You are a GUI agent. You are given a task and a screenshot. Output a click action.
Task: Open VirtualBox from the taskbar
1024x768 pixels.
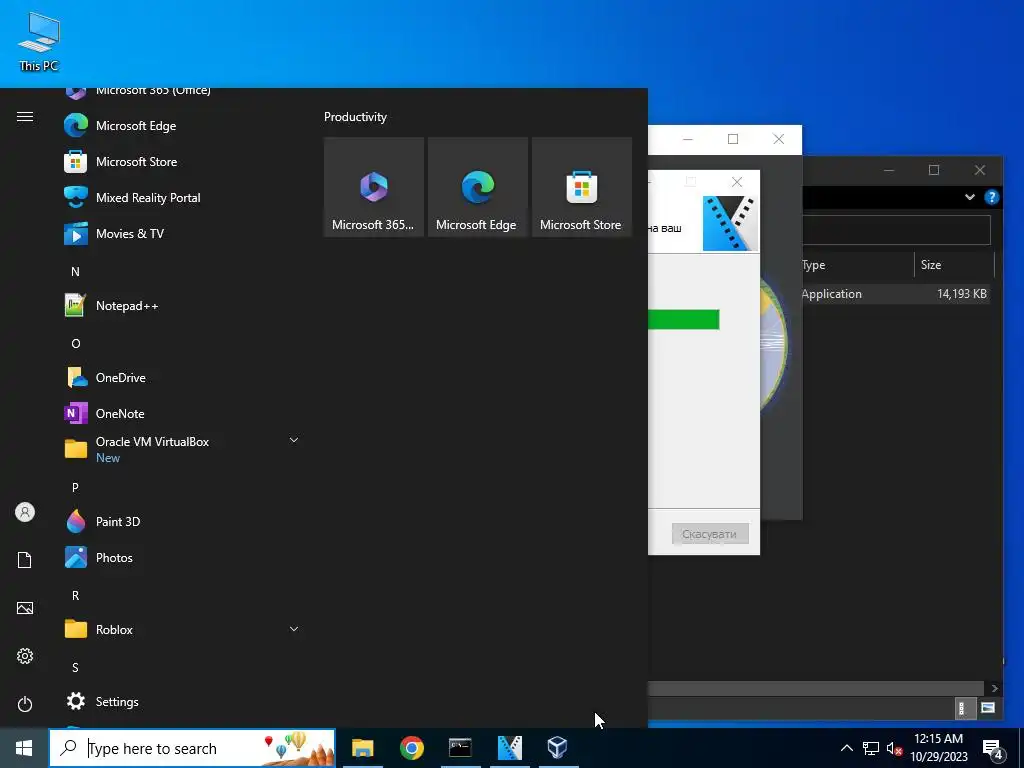[x=558, y=748]
